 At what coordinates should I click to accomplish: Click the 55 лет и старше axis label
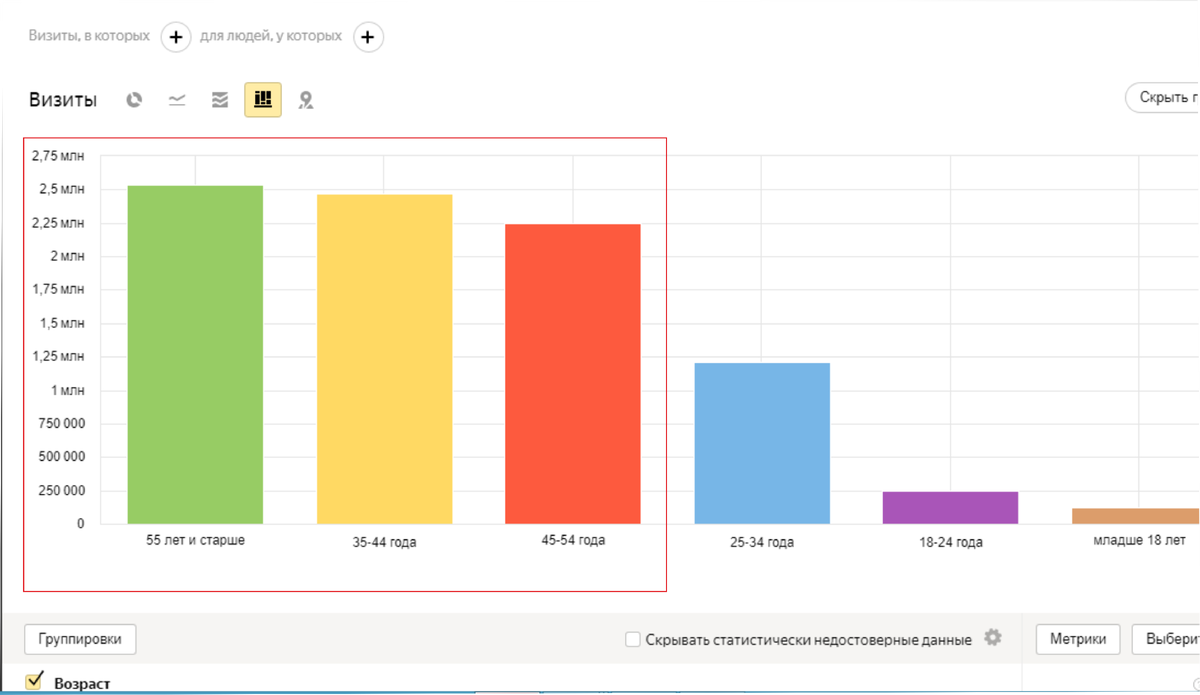coord(195,540)
